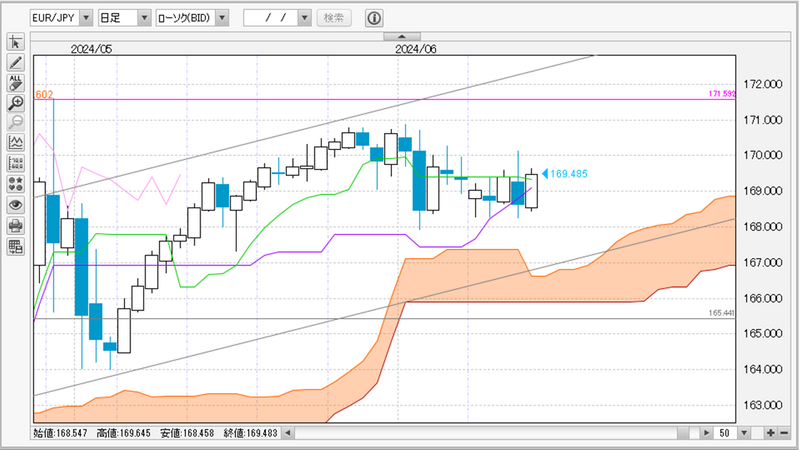The image size is (800, 450).
Task: Click the printer icon
Action: pos(15,226)
